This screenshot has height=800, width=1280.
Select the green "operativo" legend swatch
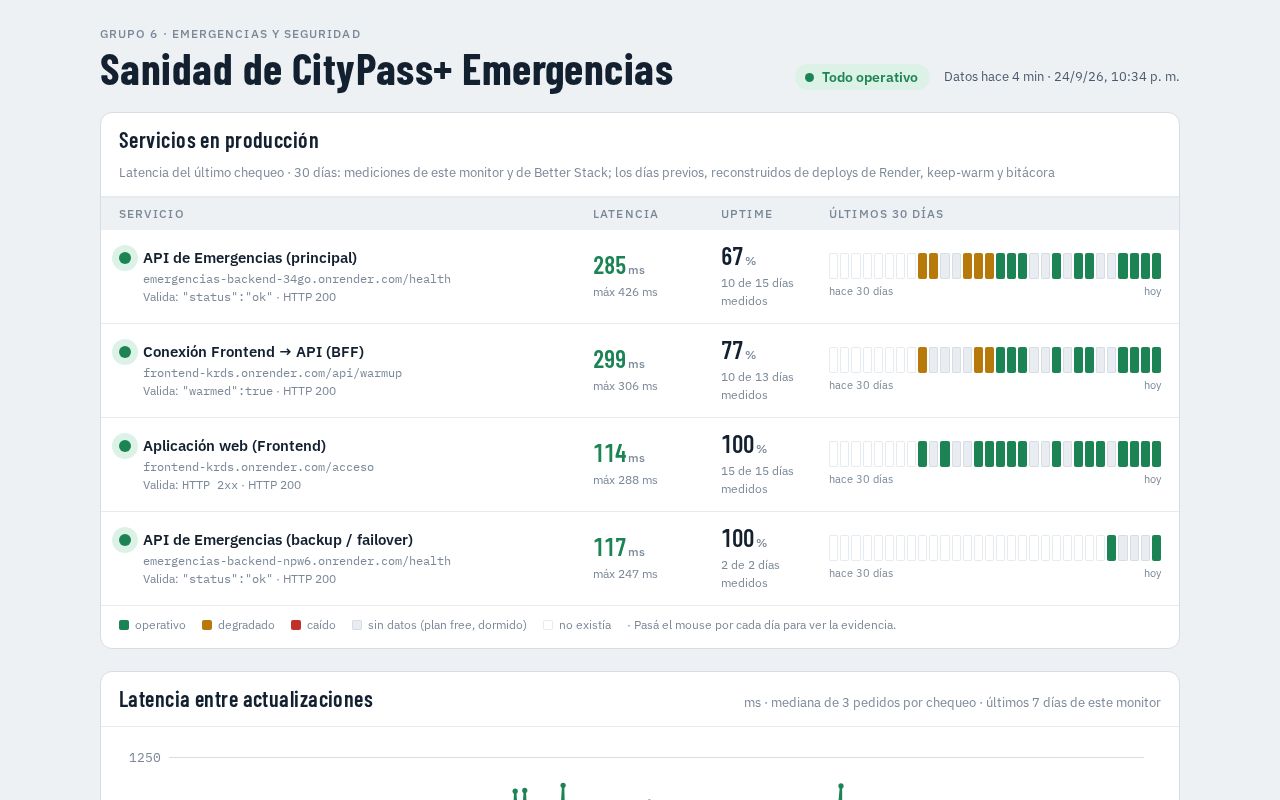[x=124, y=625]
